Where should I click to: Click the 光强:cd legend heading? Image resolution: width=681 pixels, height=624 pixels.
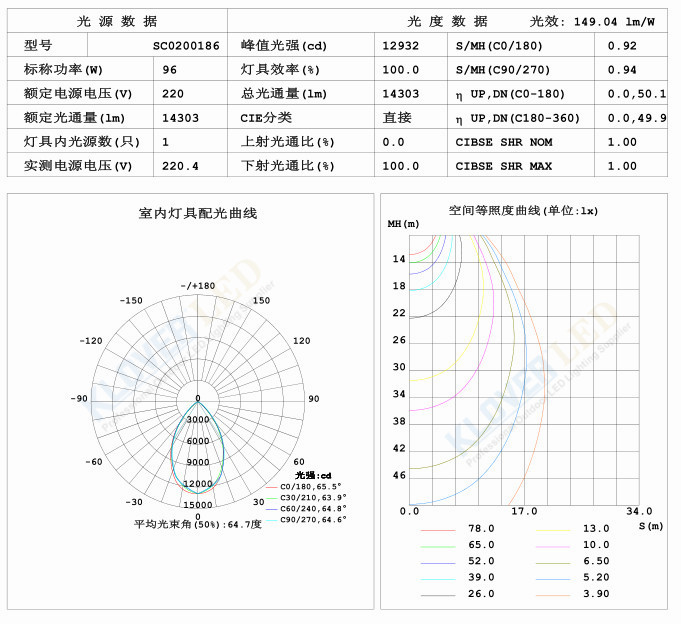313,475
